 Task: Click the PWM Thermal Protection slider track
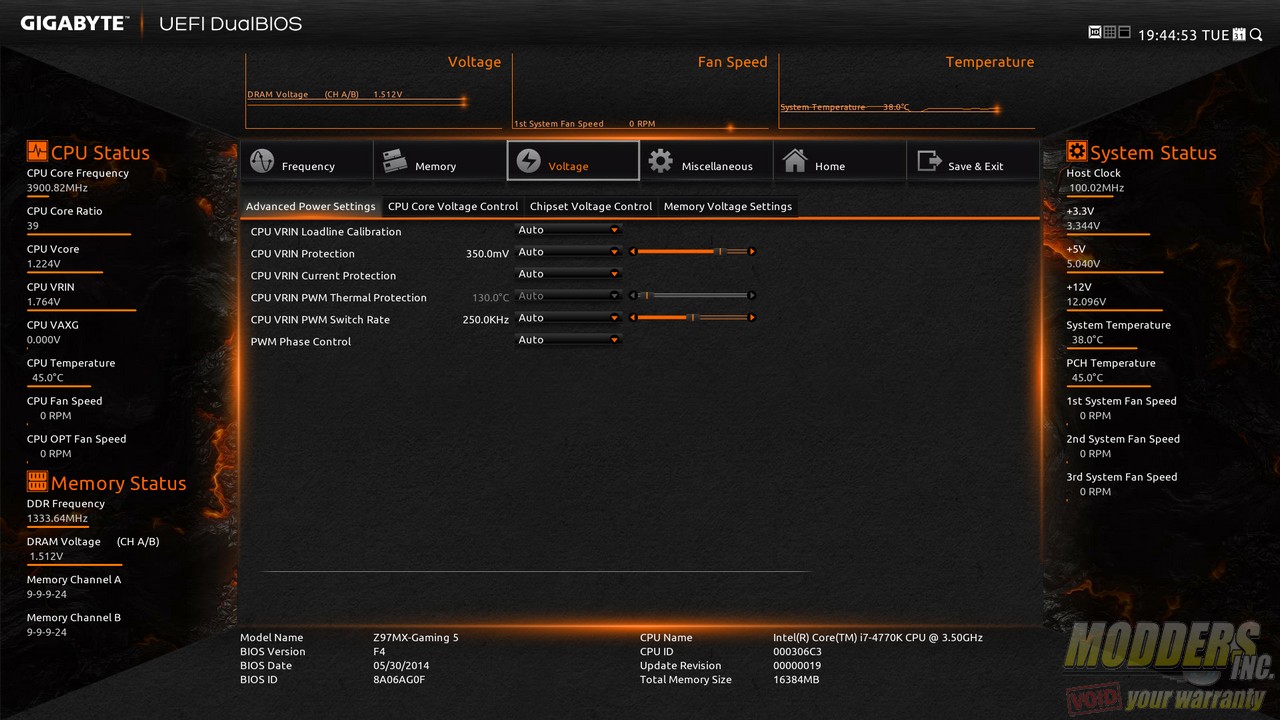[692, 296]
